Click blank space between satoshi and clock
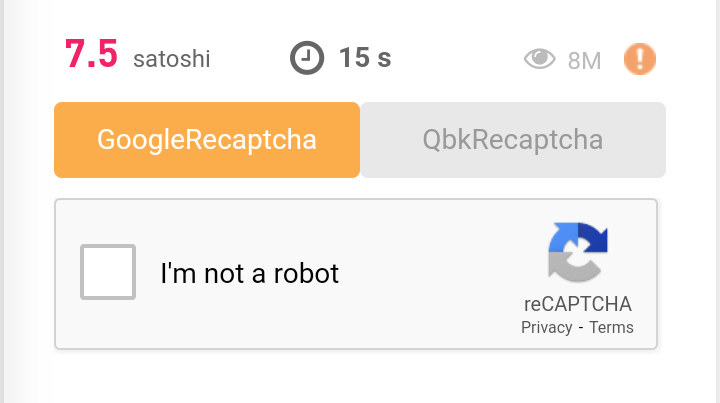The height and width of the screenshot is (403, 720). click(250, 58)
